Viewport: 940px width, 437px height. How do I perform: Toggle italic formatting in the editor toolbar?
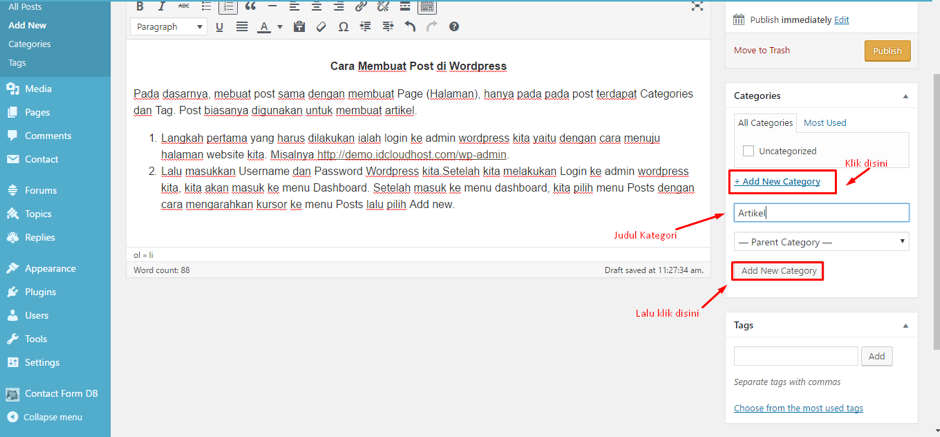tap(161, 7)
